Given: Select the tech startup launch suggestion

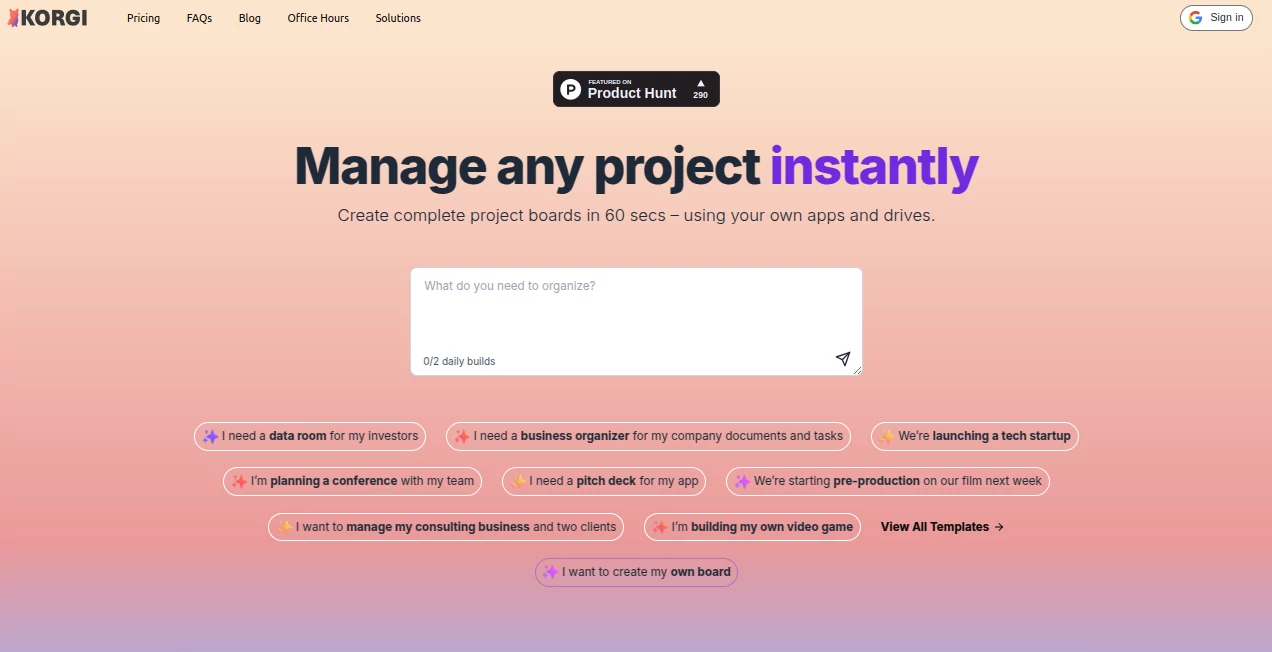Looking at the screenshot, I should click(974, 436).
